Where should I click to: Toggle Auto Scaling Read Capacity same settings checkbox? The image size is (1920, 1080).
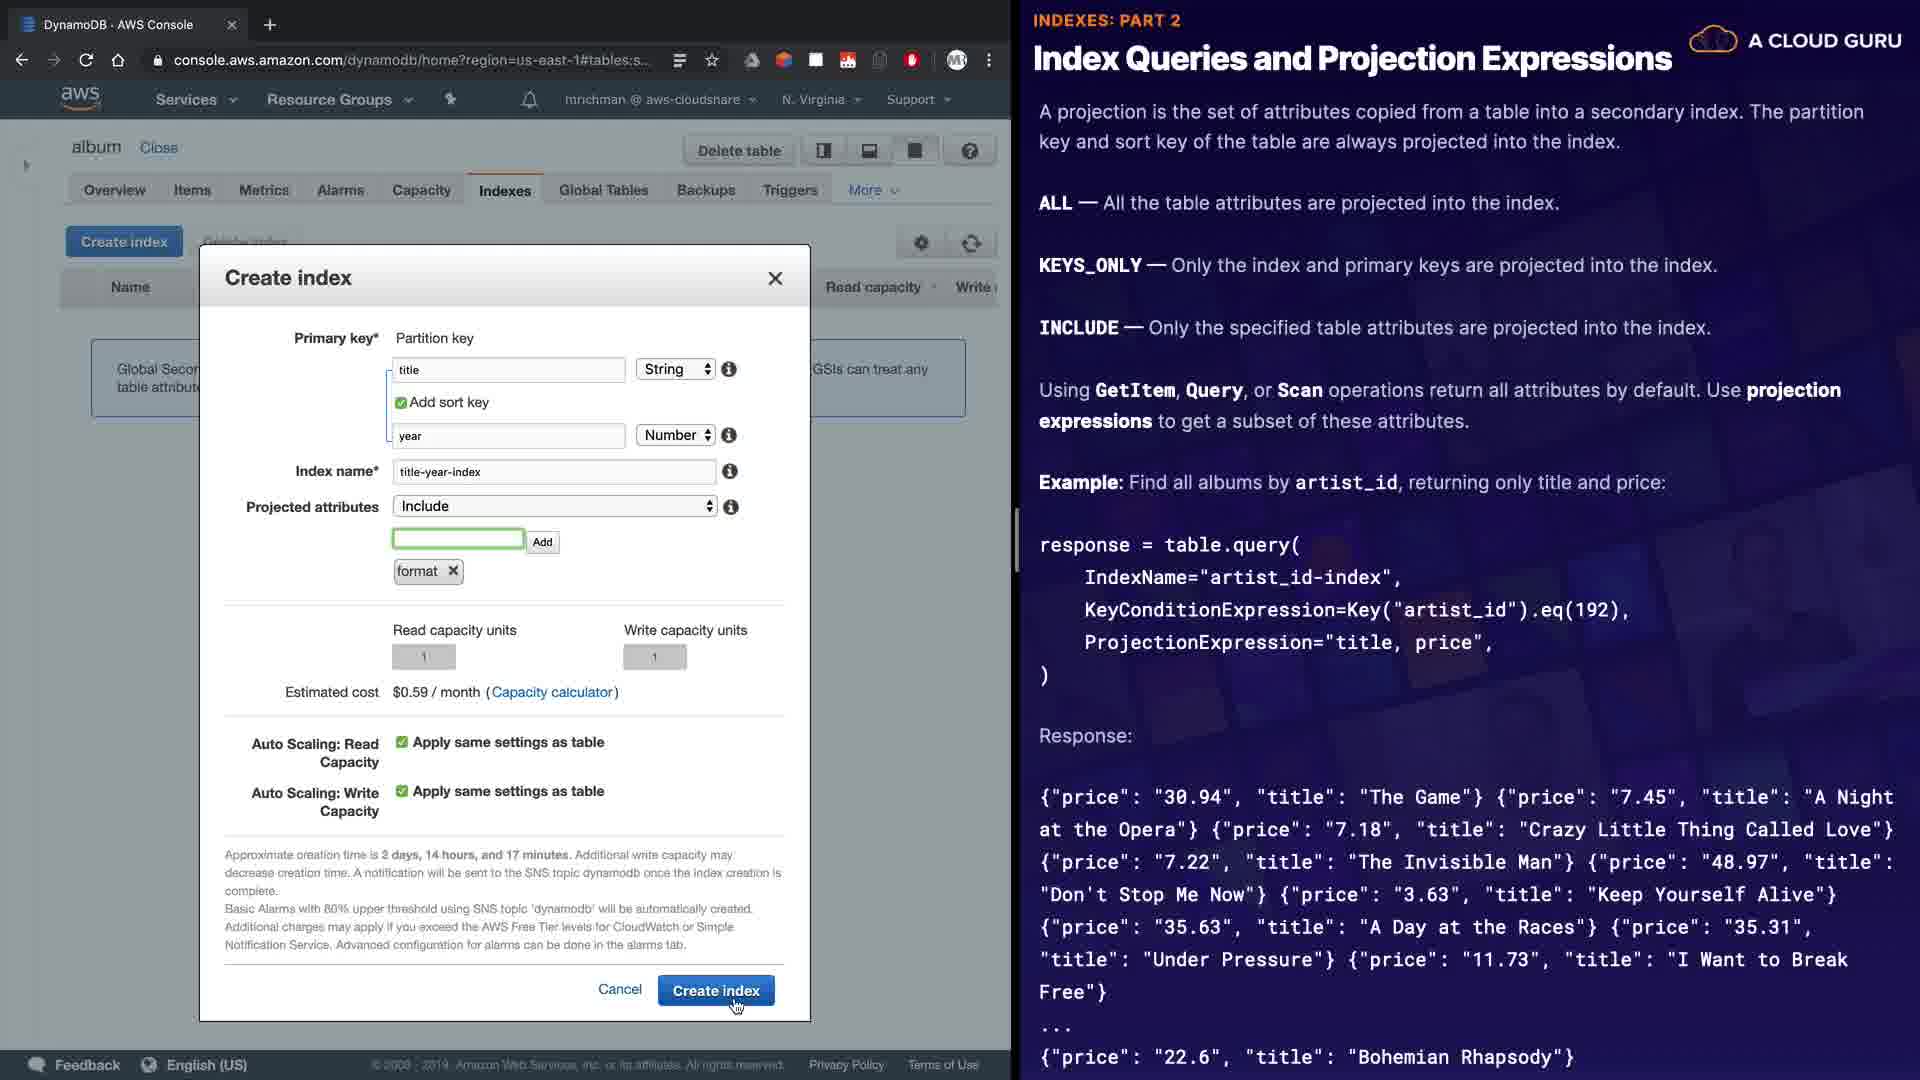tap(402, 742)
